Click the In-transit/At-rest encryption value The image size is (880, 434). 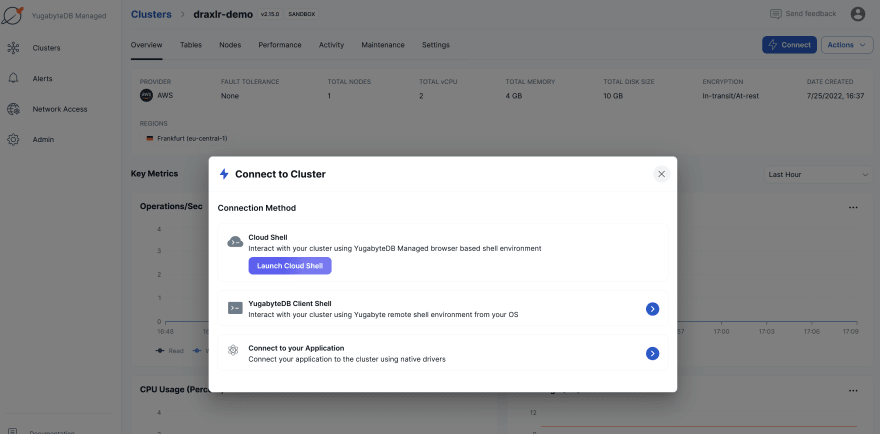point(731,96)
